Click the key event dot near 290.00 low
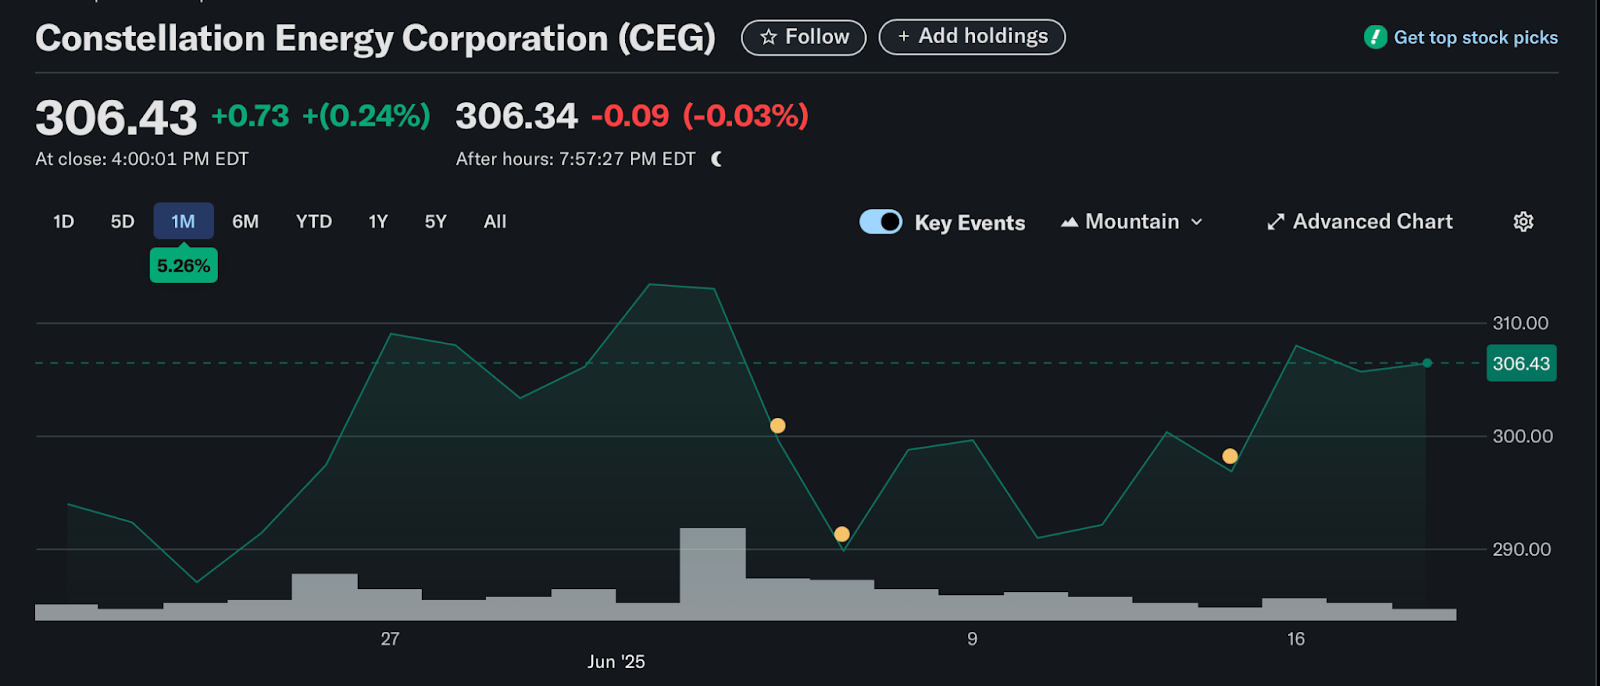Image resolution: width=1600 pixels, height=686 pixels. [x=842, y=534]
